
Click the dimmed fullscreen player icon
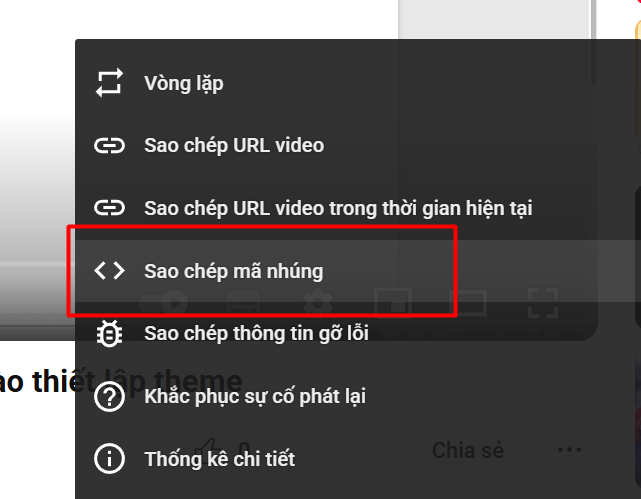543,303
